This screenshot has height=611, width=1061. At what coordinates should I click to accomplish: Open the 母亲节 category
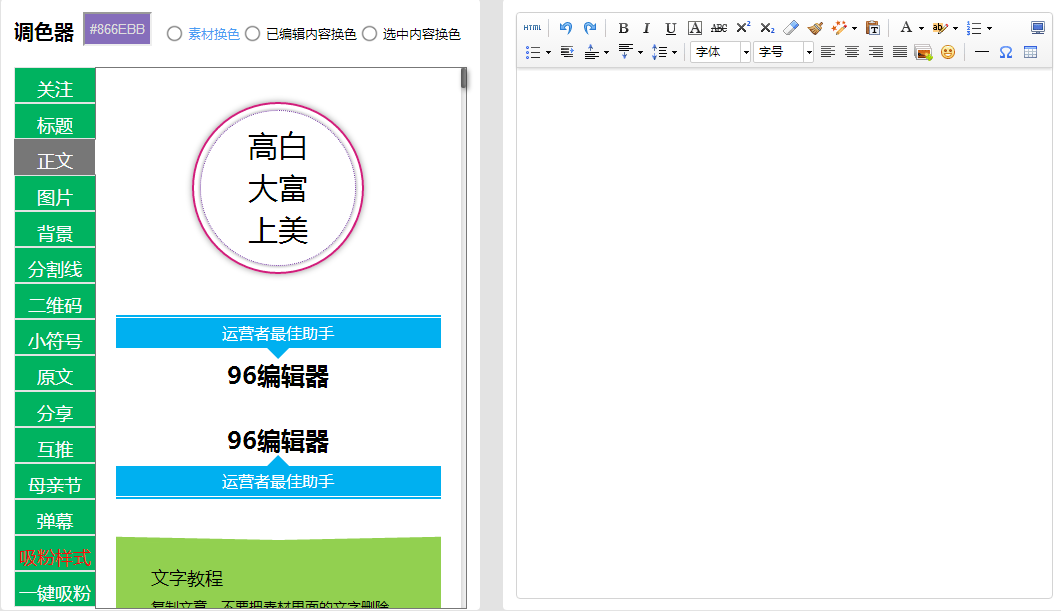click(x=55, y=481)
